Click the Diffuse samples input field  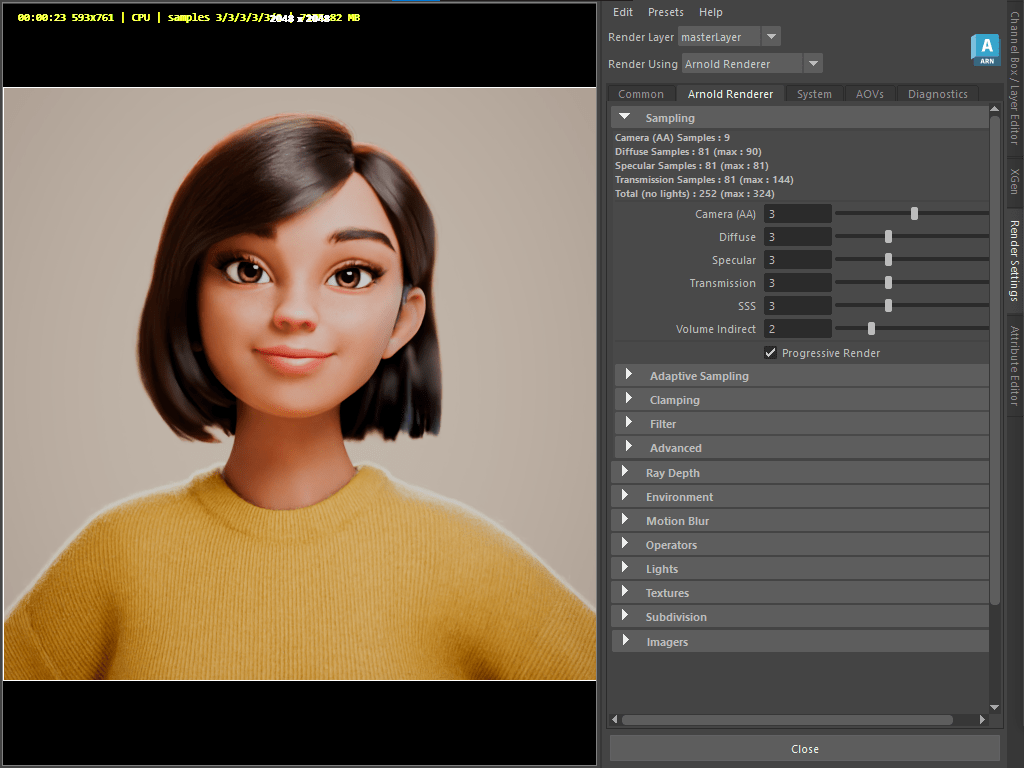point(797,237)
